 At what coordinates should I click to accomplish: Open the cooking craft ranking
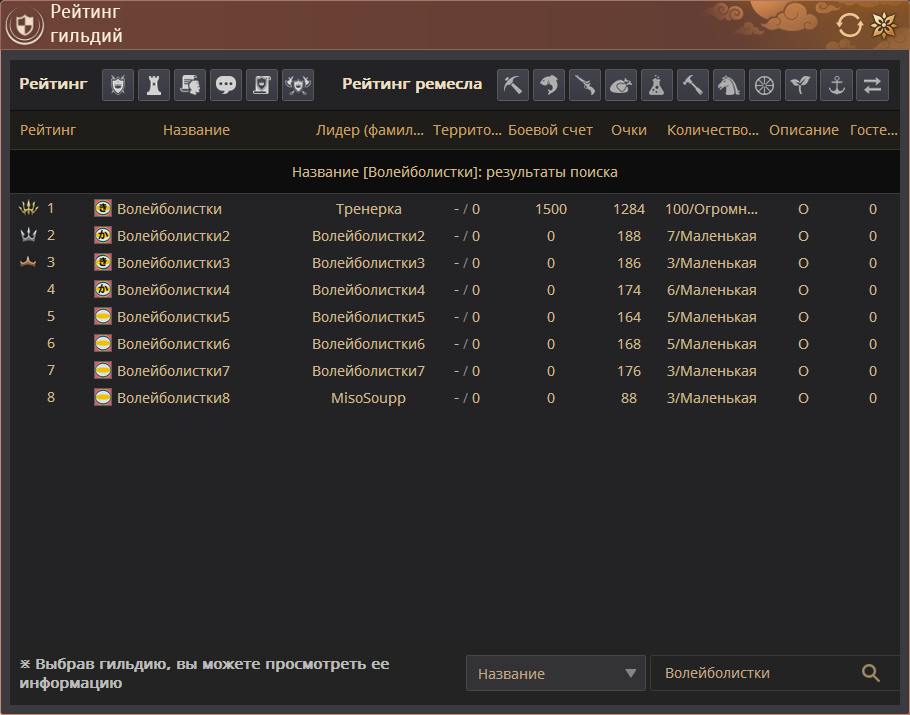[x=621, y=85]
